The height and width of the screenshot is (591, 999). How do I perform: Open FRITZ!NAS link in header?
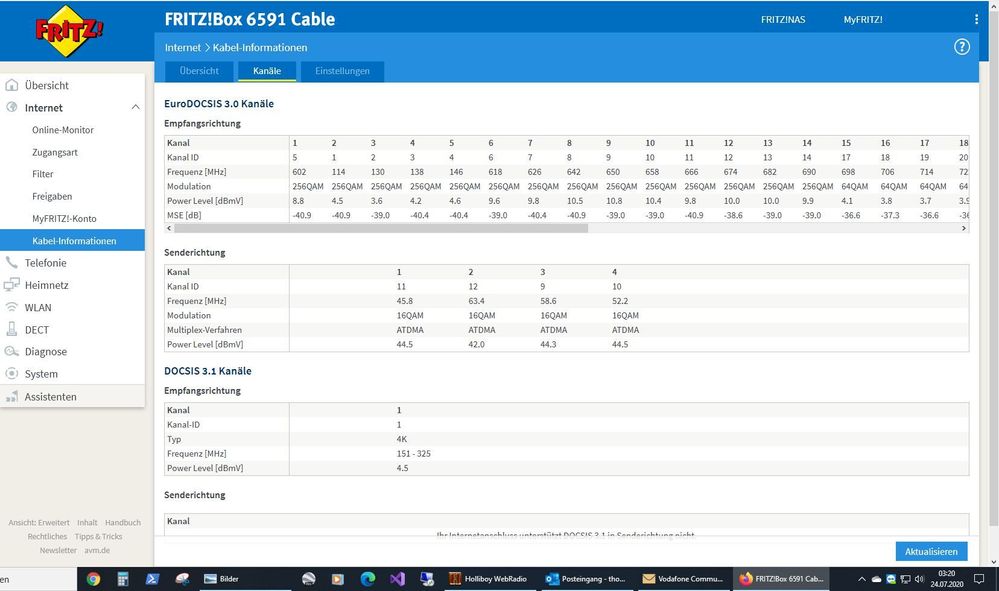(783, 20)
